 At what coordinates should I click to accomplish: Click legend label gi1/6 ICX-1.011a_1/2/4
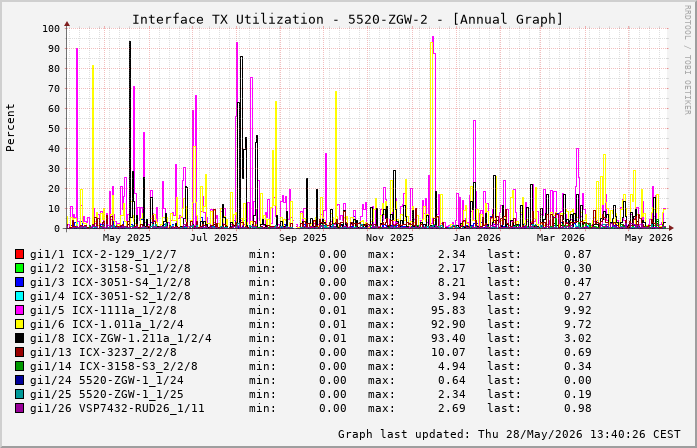point(107,324)
